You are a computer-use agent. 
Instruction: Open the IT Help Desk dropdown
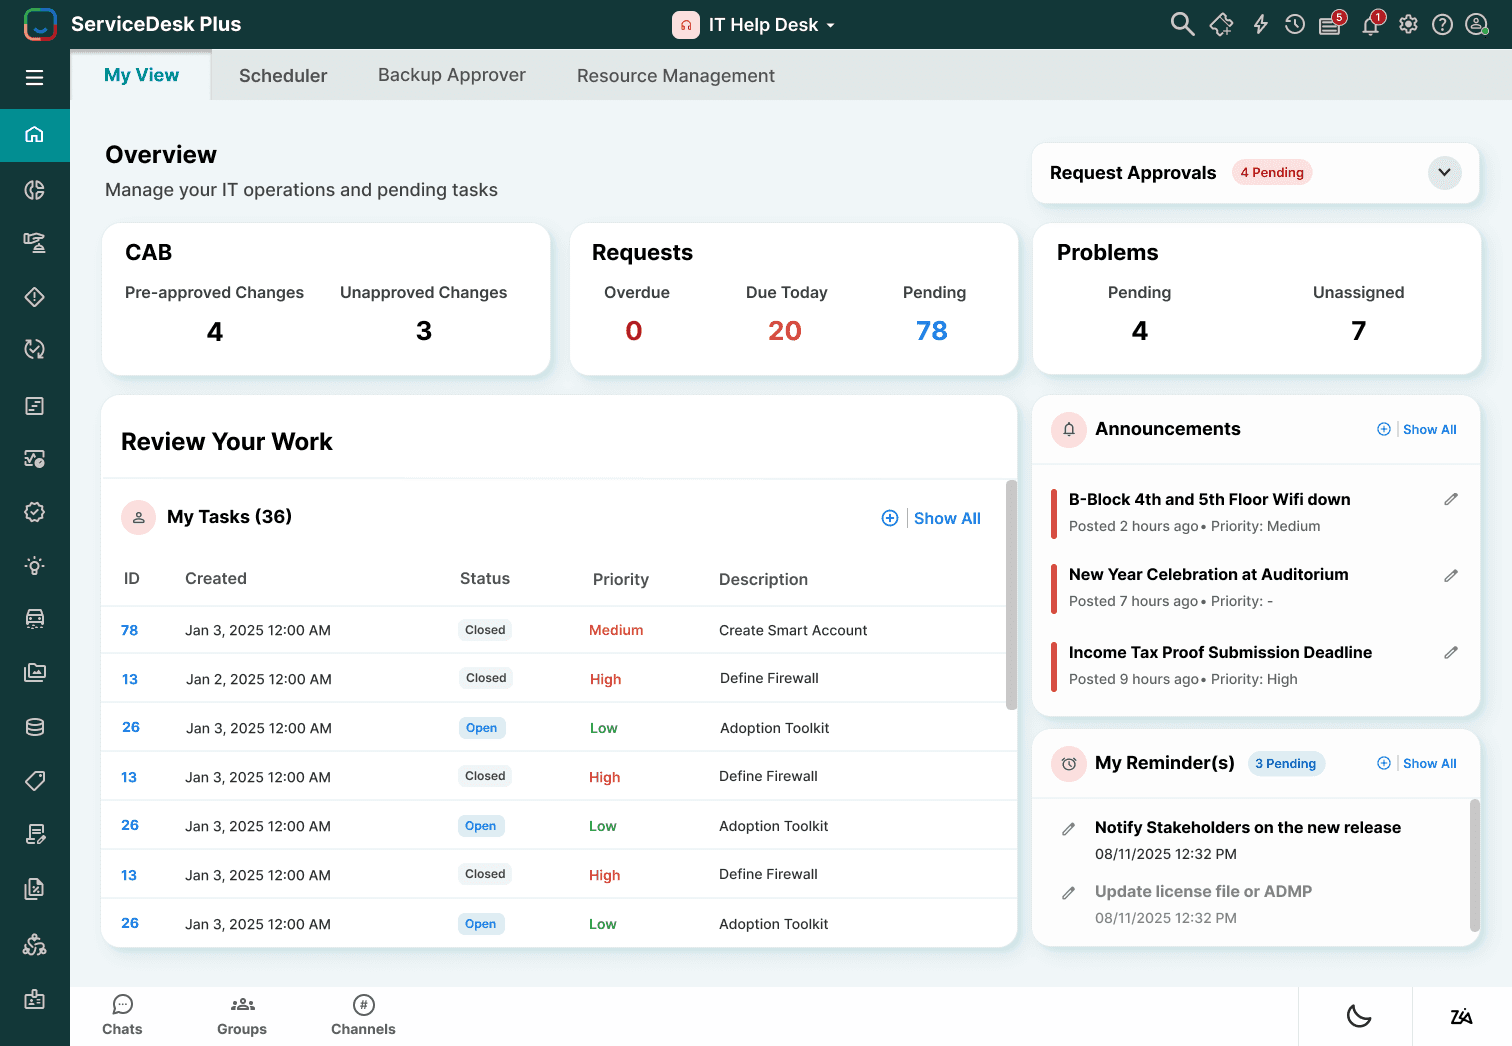753,25
